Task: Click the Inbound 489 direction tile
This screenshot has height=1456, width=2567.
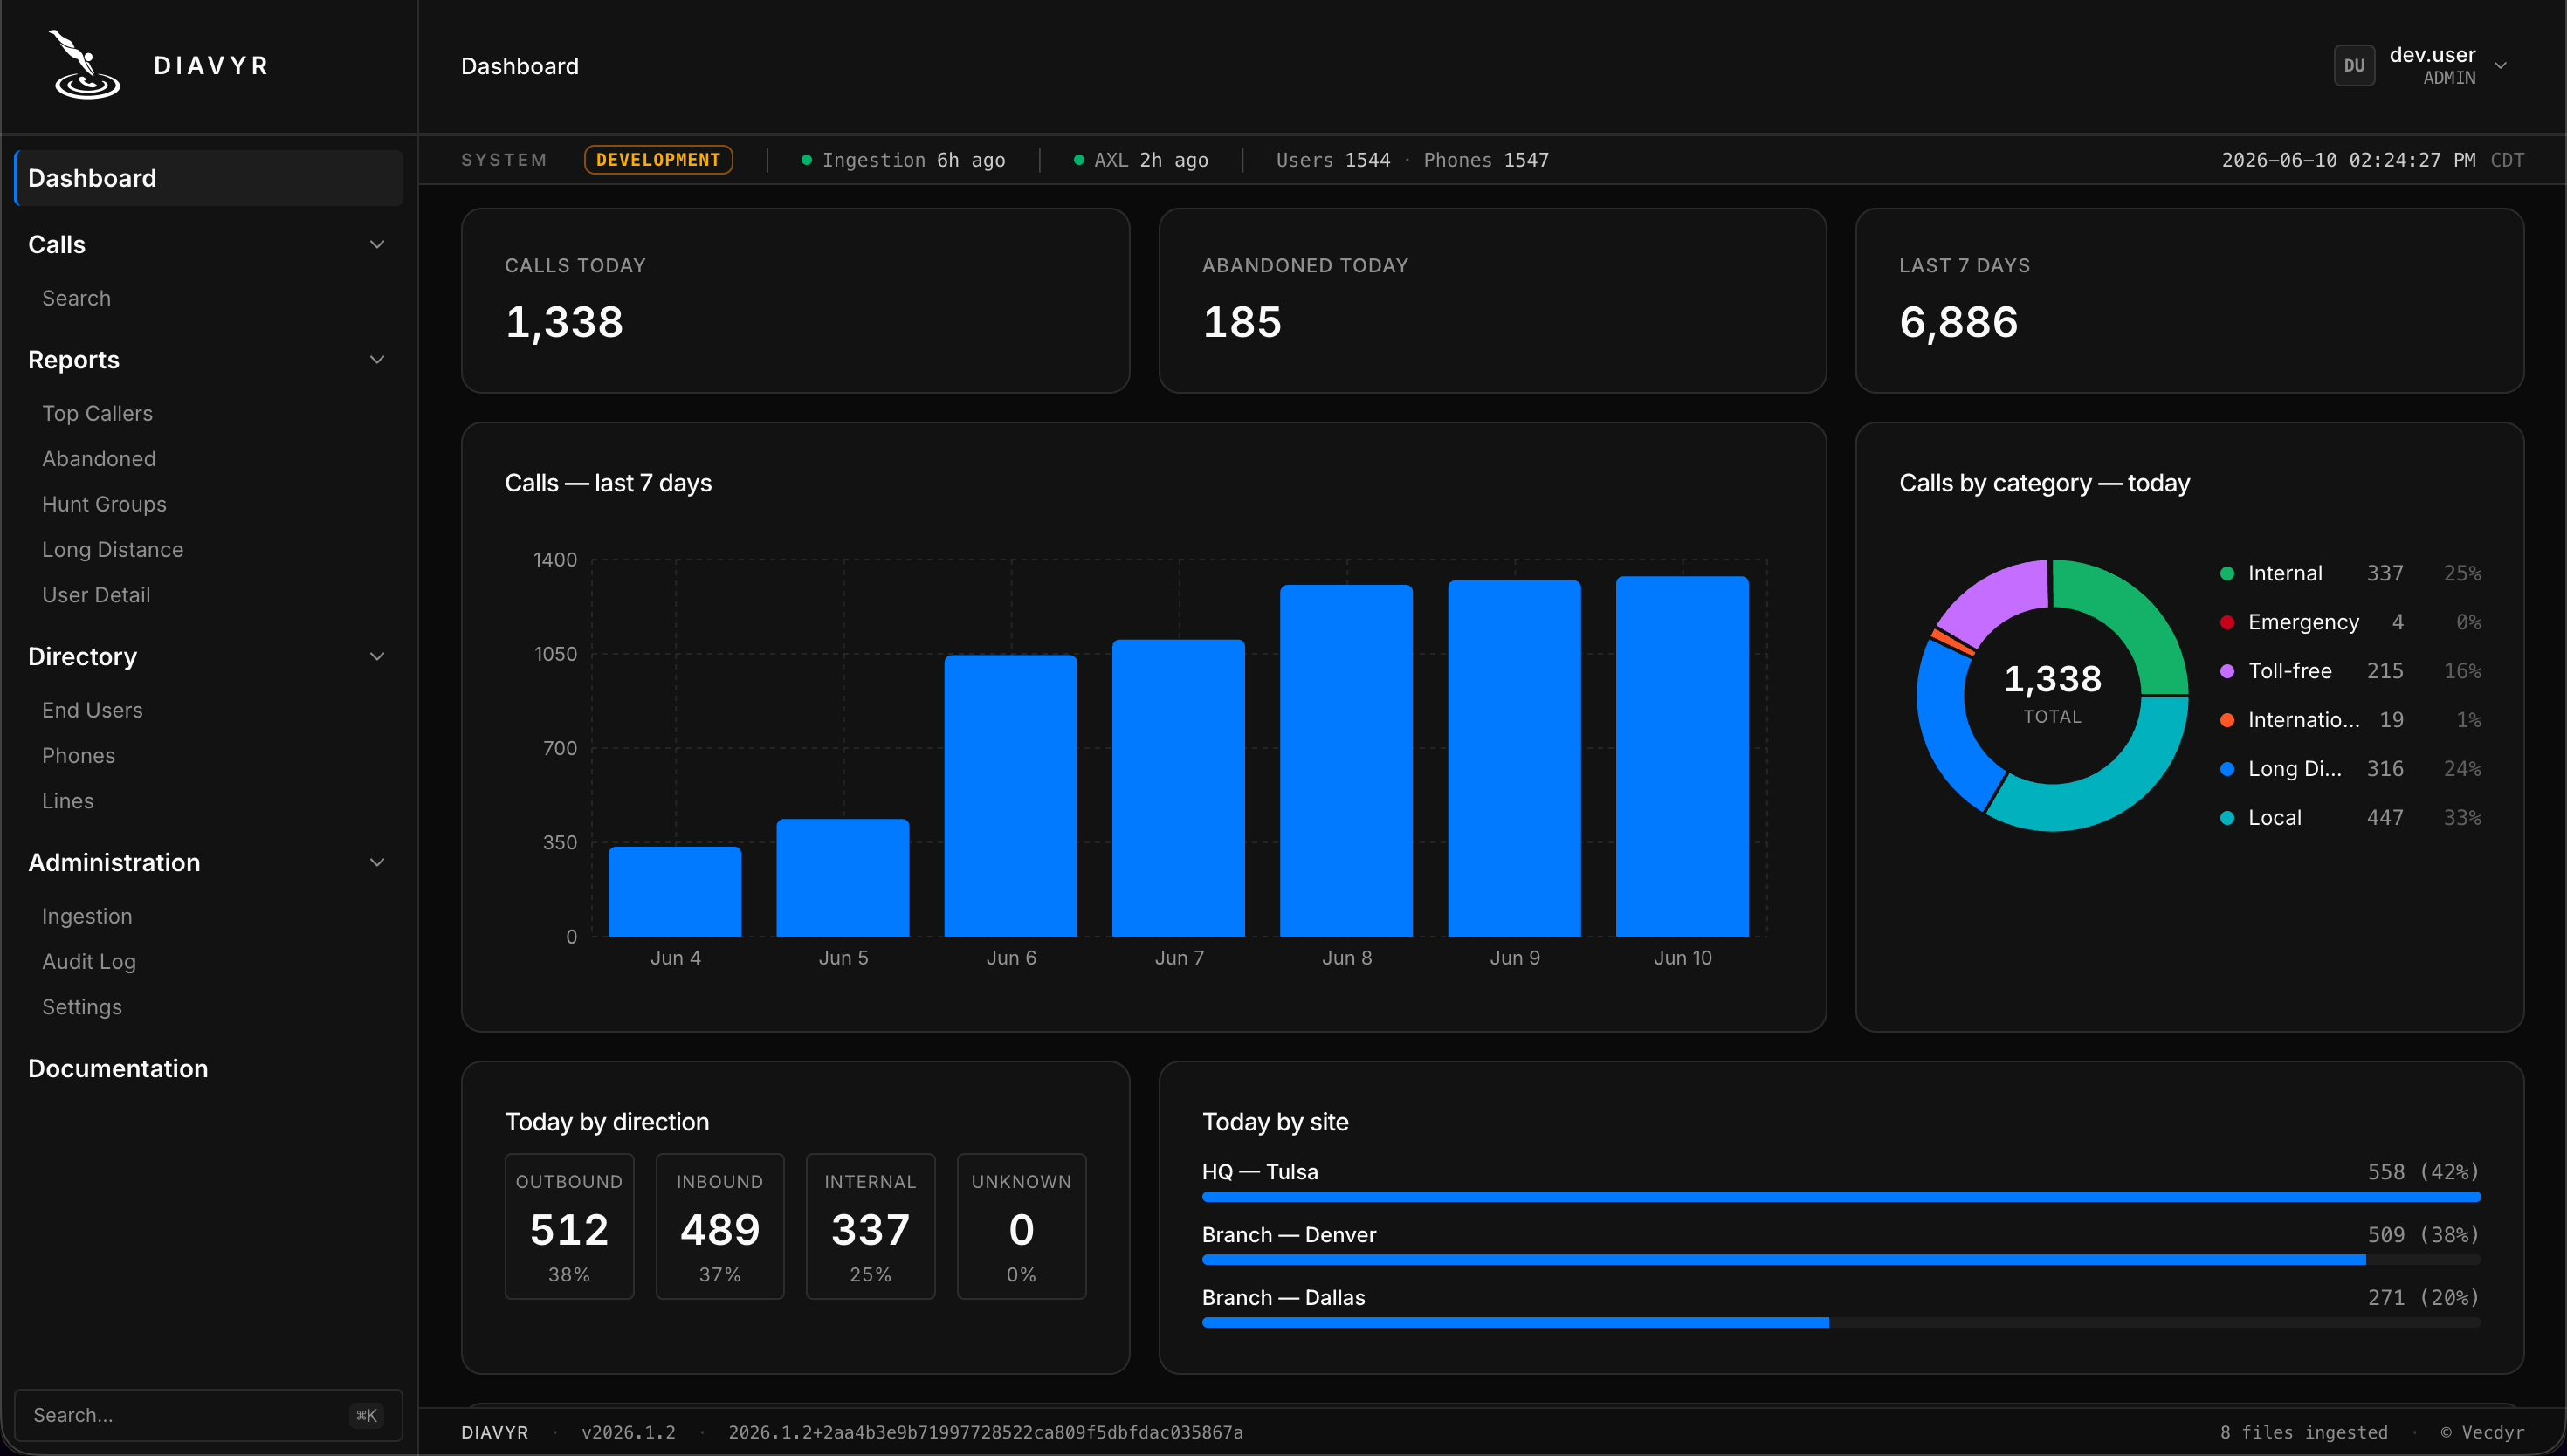Action: (x=720, y=1227)
